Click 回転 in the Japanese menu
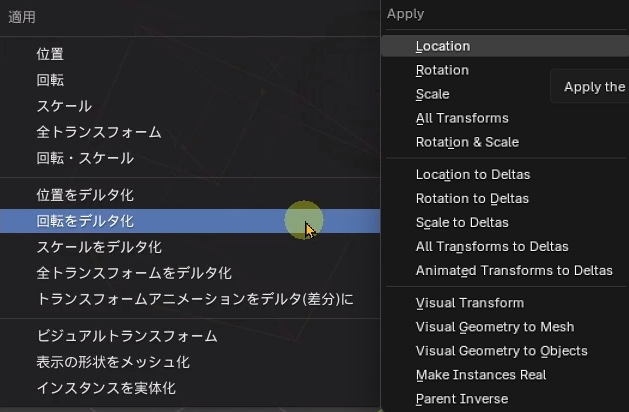This screenshot has height=412, width=629. [50, 80]
